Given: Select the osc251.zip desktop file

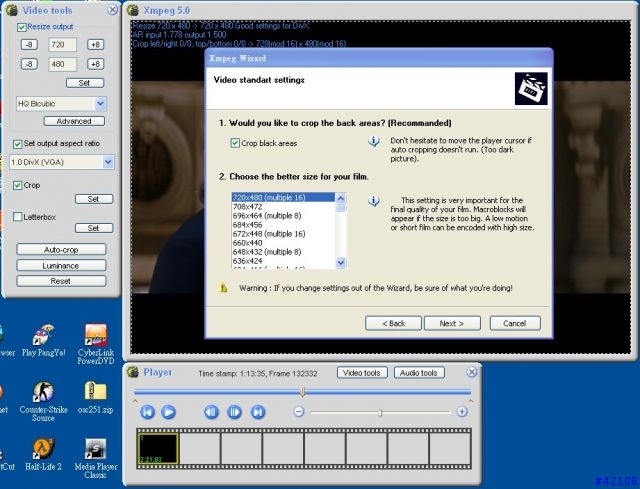Looking at the screenshot, I should (96, 398).
